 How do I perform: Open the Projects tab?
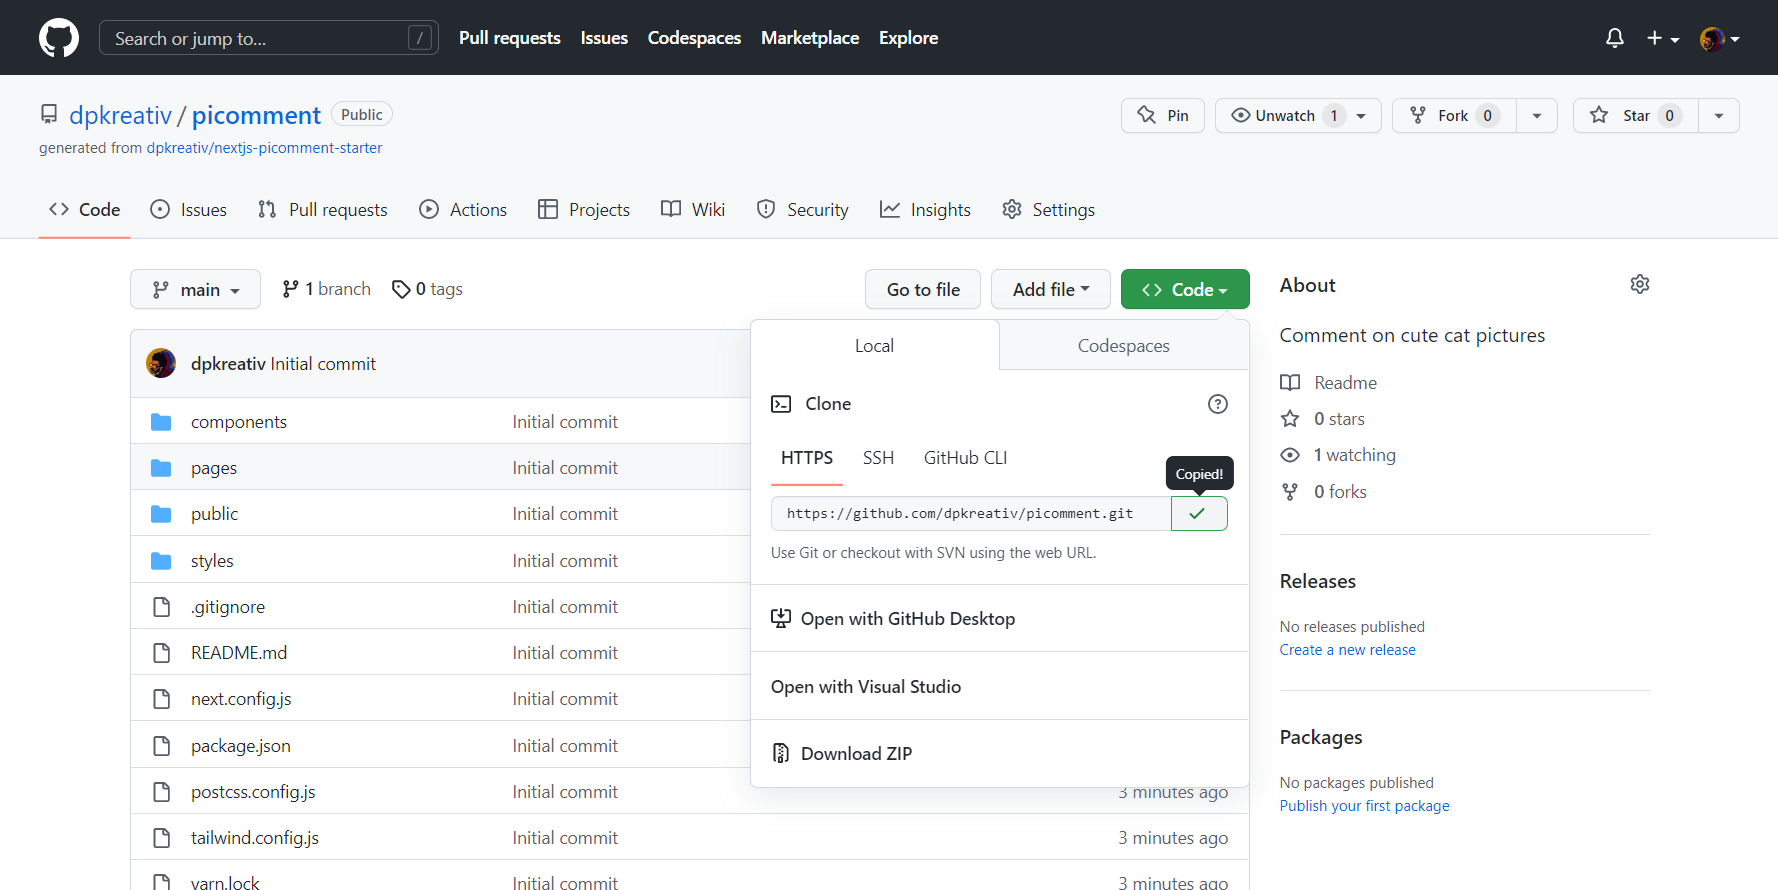(x=584, y=209)
